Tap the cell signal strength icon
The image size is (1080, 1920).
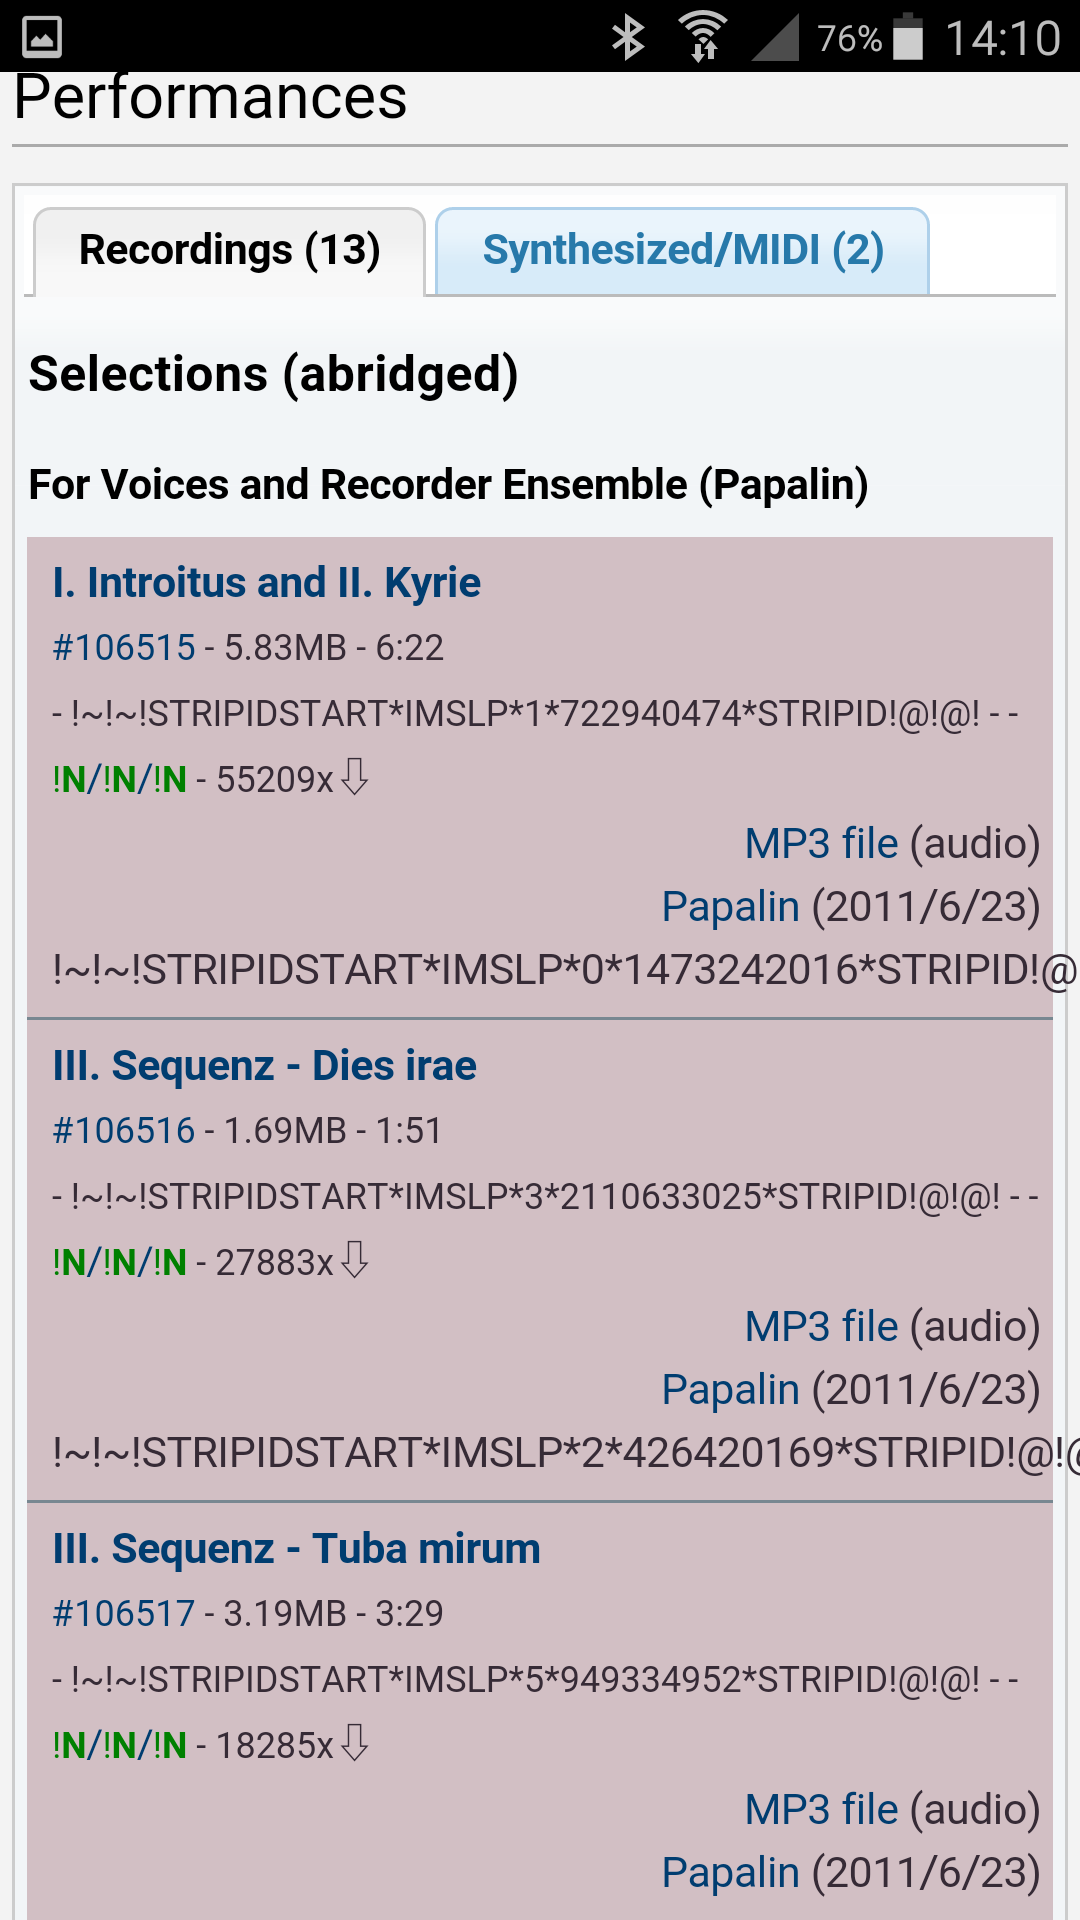pyautogui.click(x=775, y=37)
